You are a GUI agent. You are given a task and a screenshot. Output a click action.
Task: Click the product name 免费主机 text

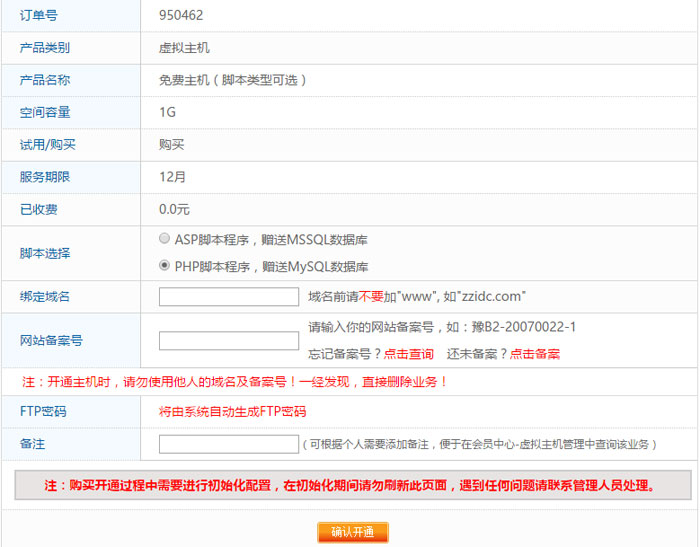(232, 80)
